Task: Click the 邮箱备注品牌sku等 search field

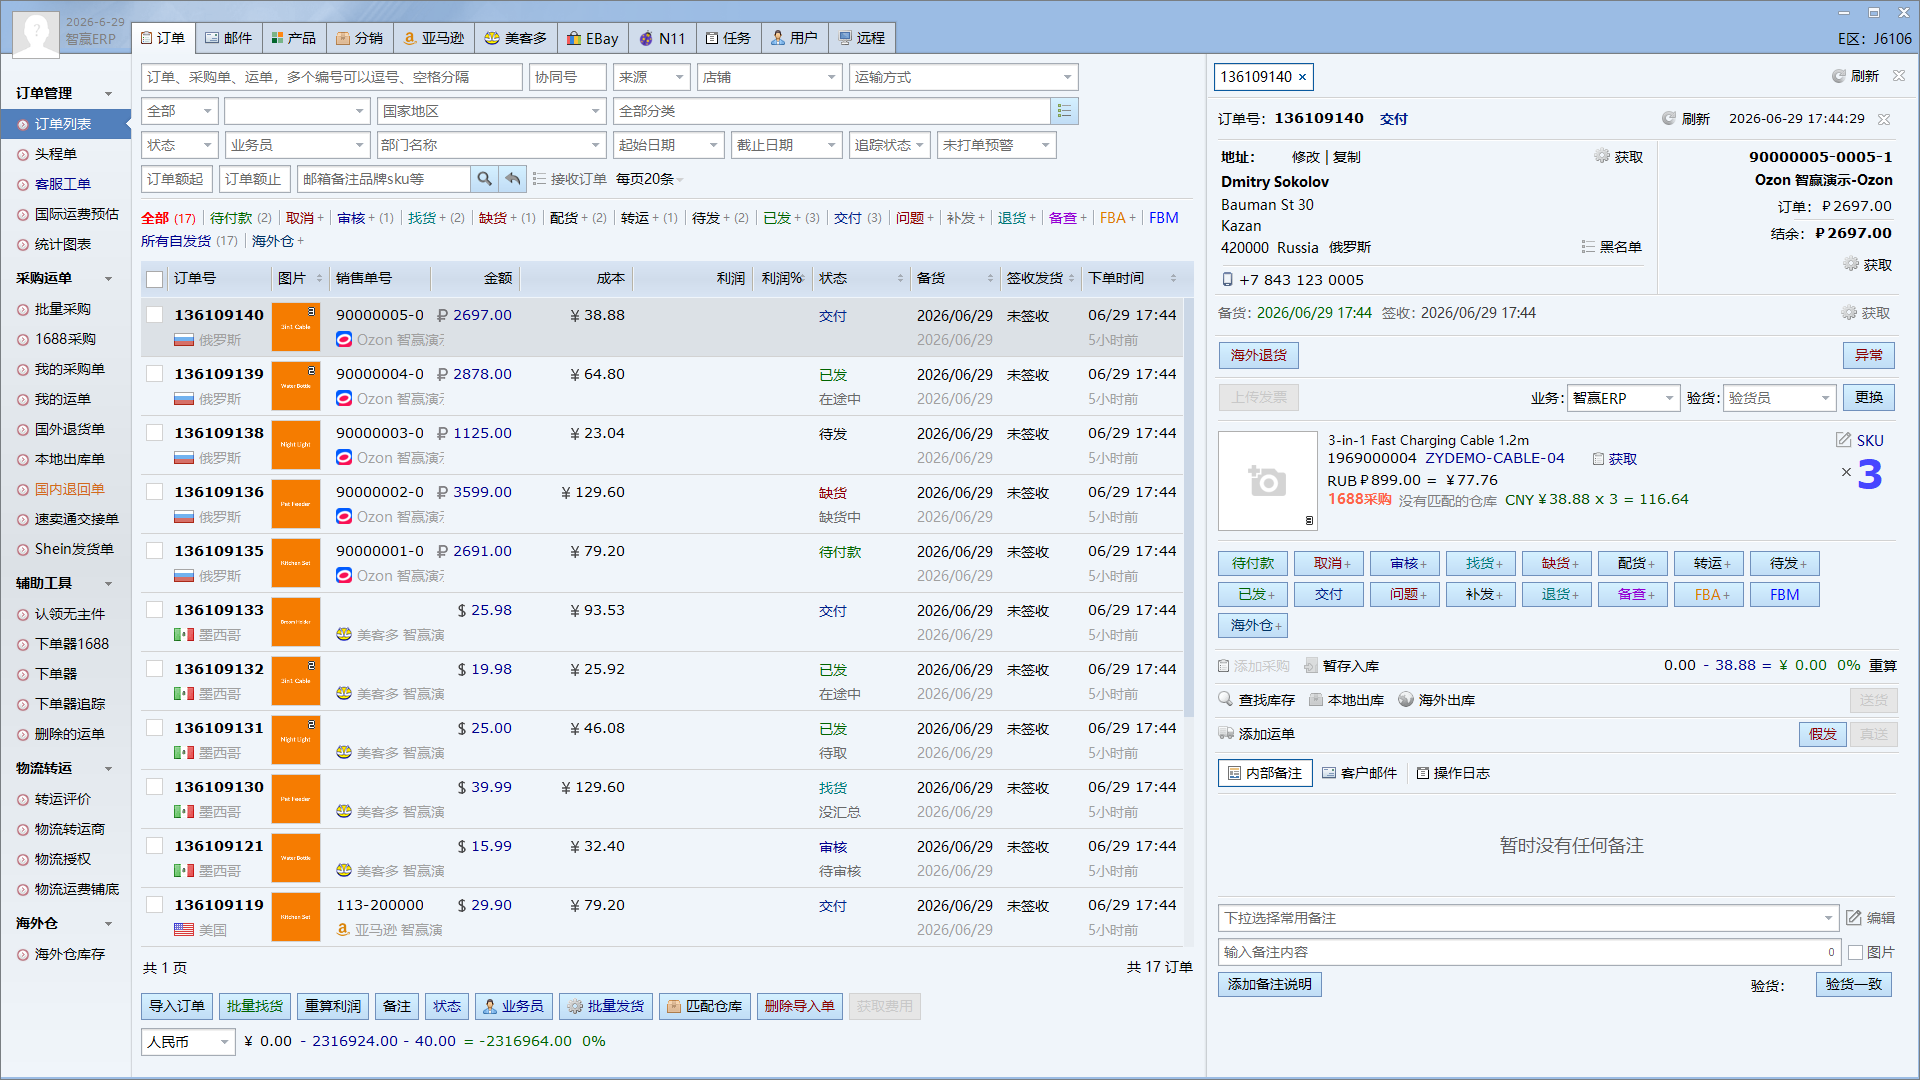Action: click(384, 179)
